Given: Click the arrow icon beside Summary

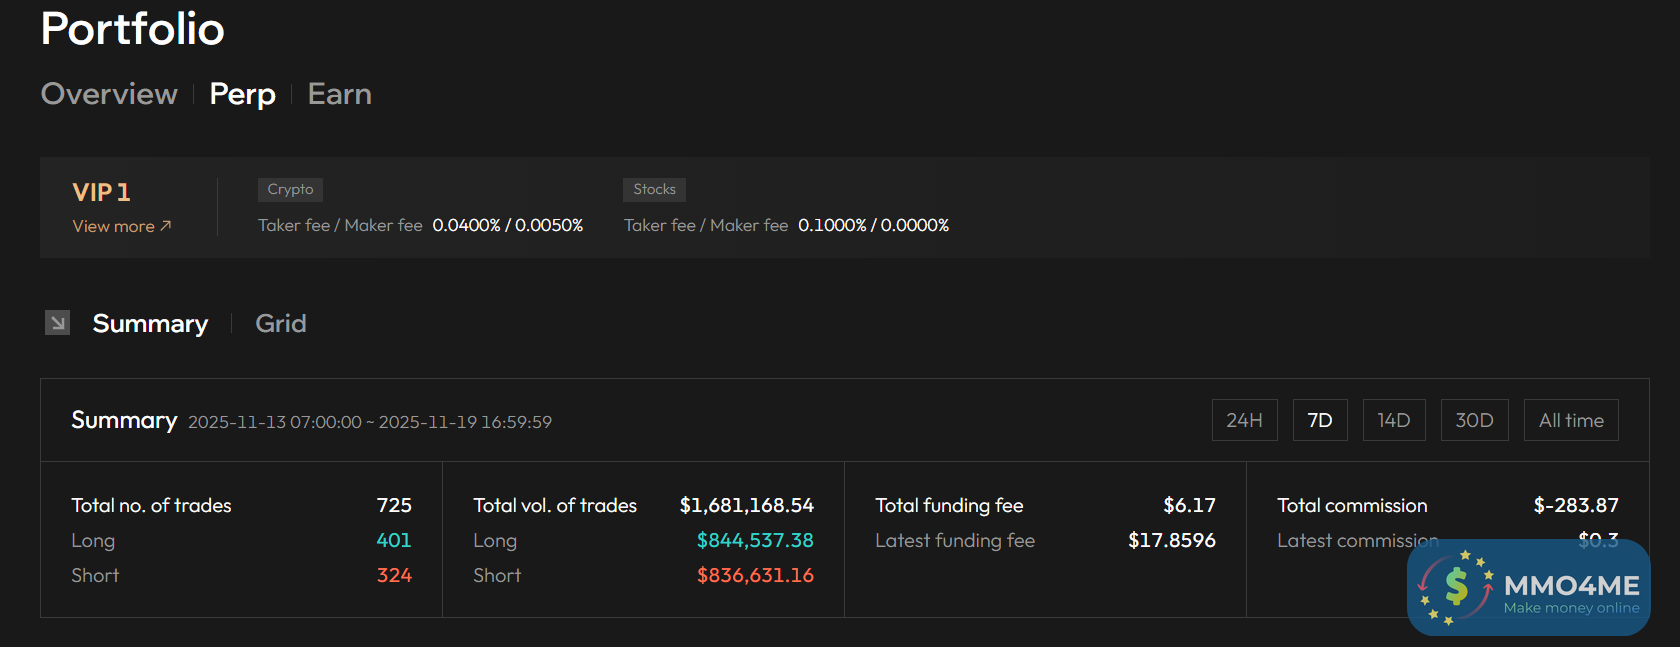Looking at the screenshot, I should pos(58,323).
